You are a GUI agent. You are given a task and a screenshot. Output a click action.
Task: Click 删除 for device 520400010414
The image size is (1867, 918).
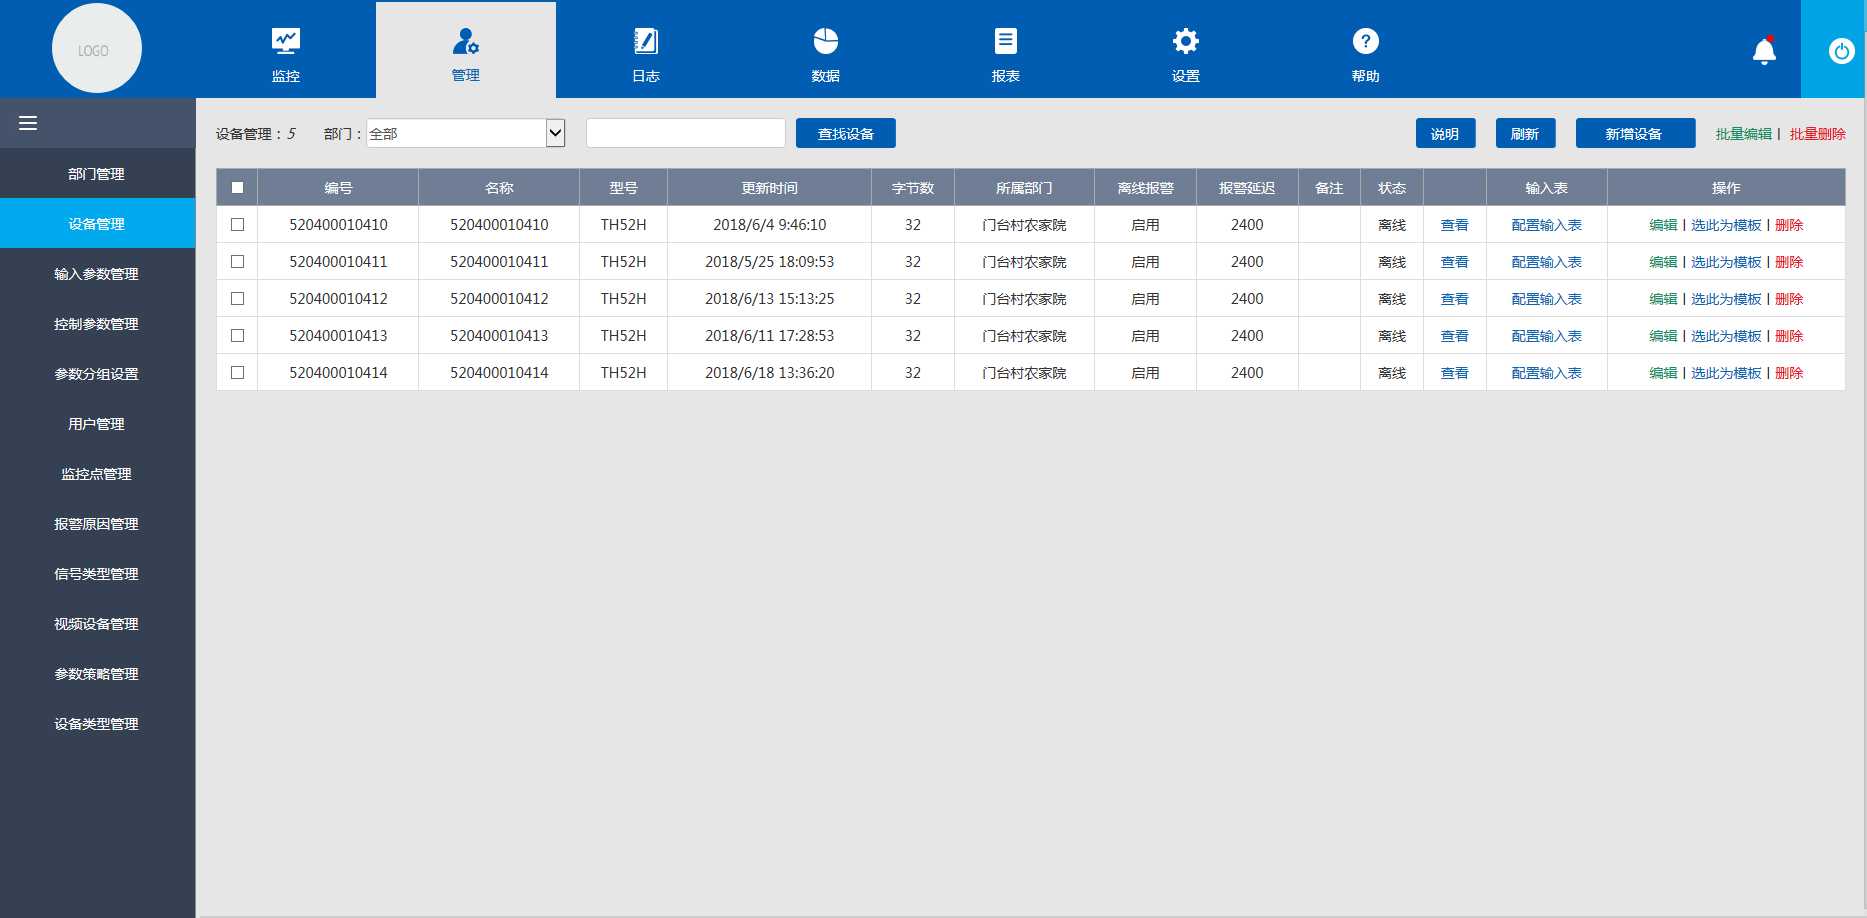click(x=1789, y=373)
